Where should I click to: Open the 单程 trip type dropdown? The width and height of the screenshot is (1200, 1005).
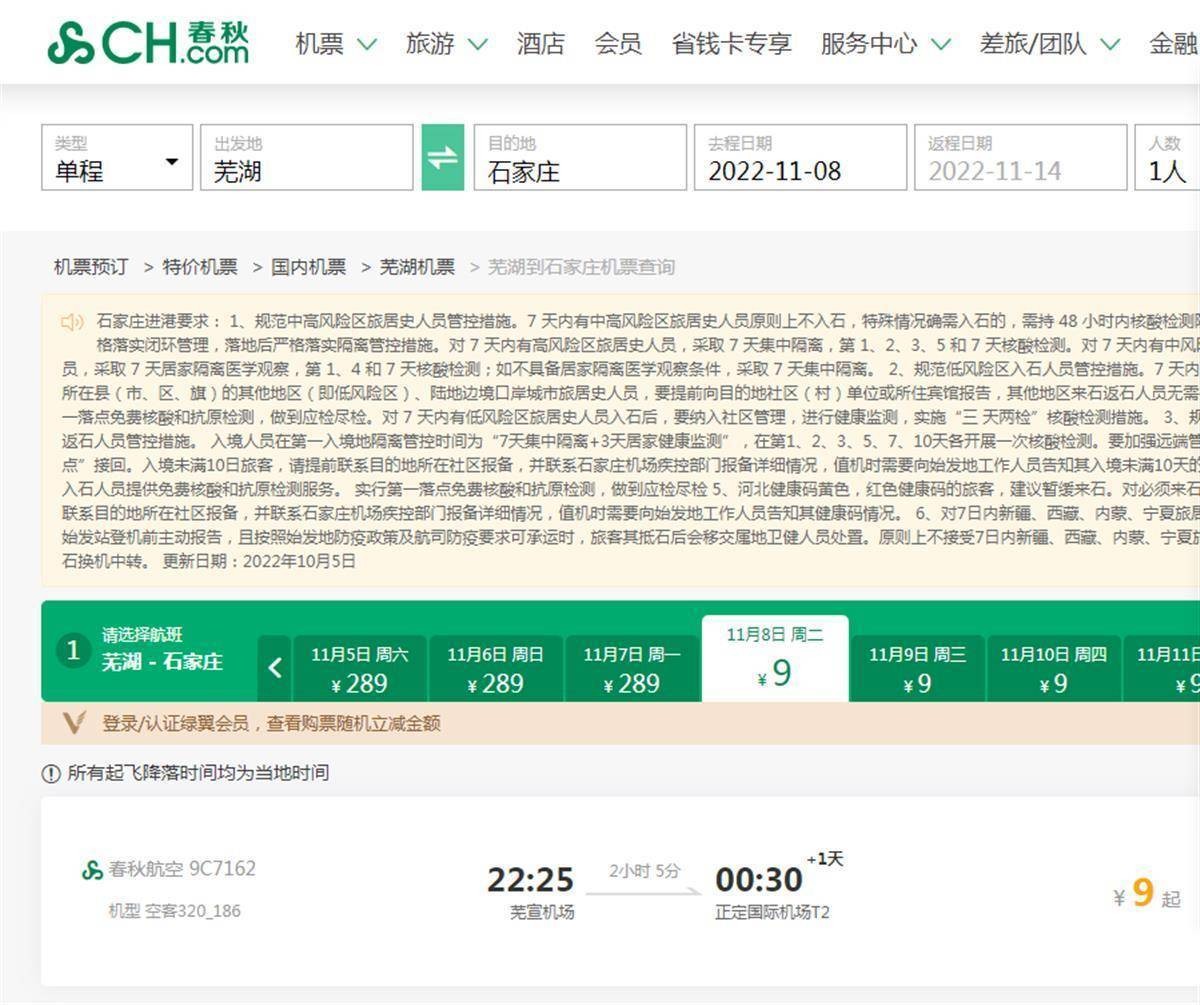[116, 158]
